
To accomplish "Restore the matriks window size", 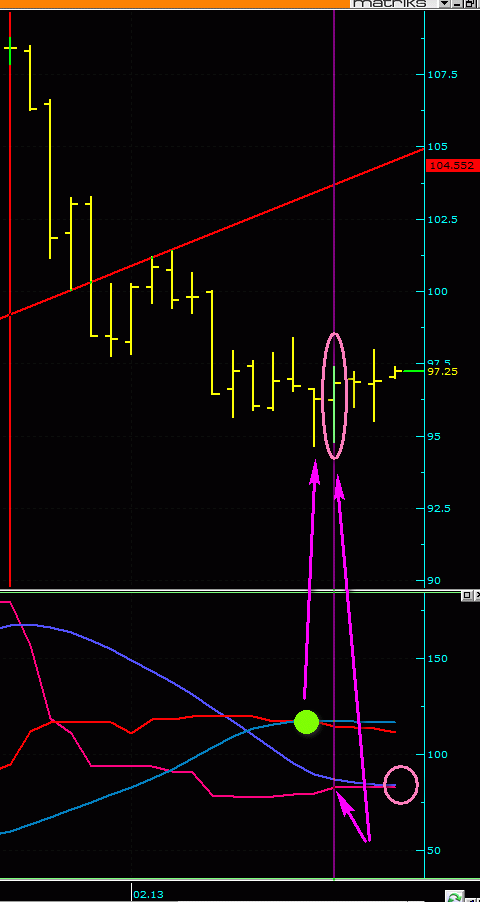I will tap(469, 3).
